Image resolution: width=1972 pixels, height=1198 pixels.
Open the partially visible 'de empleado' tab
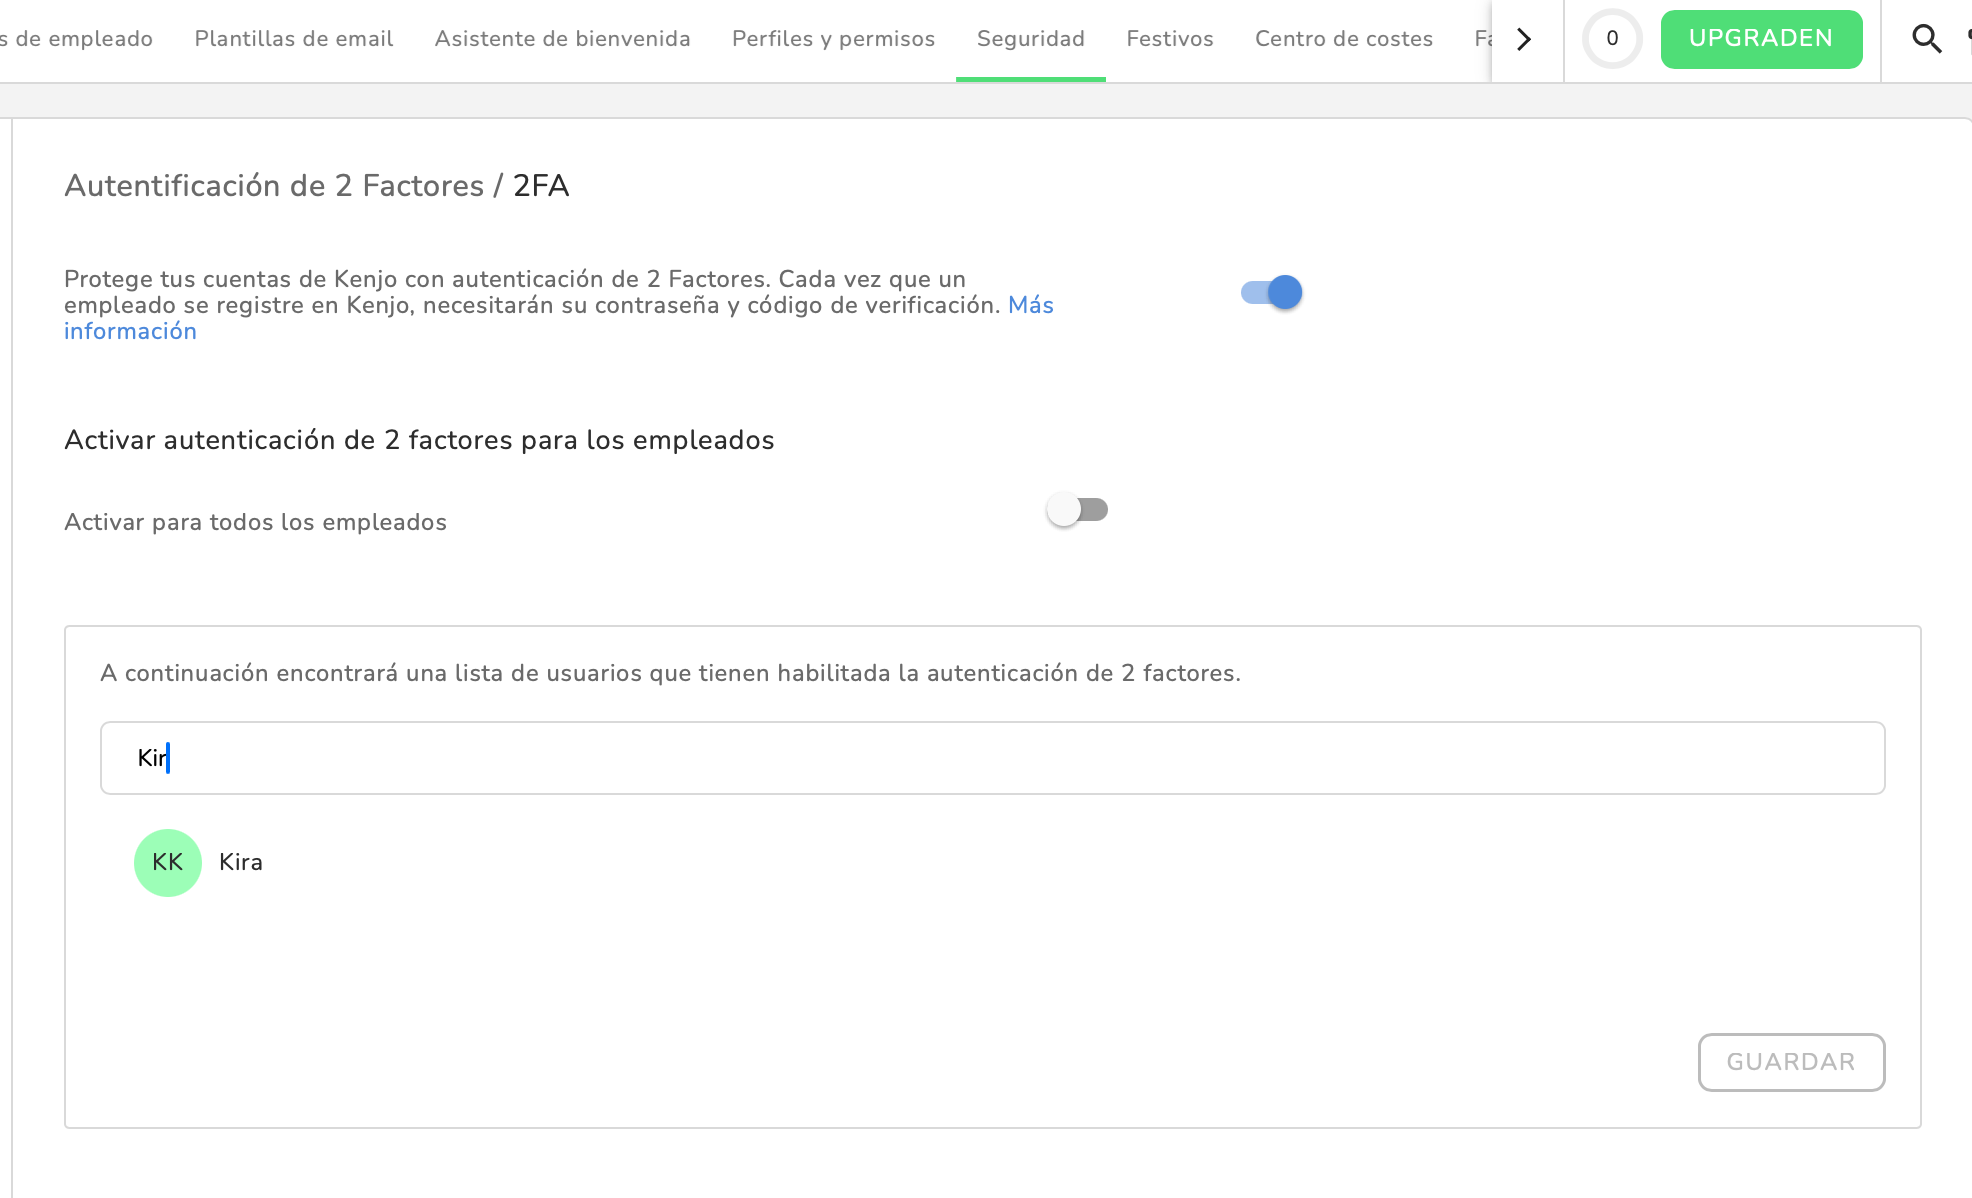pyautogui.click(x=78, y=39)
